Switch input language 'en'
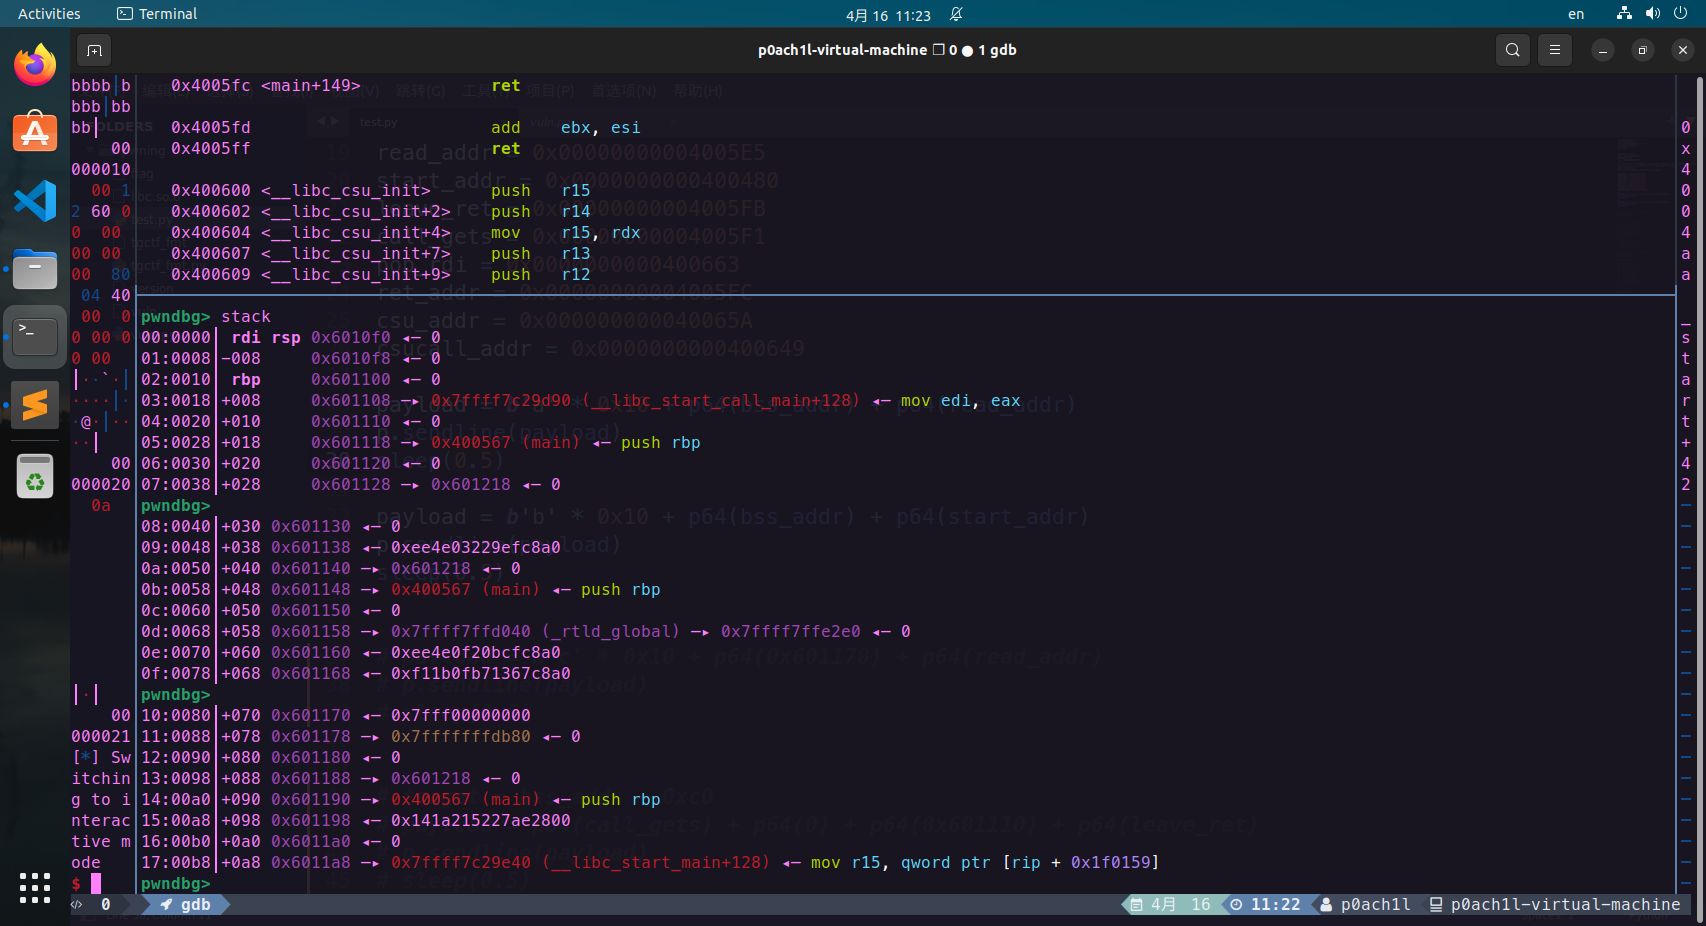Image resolution: width=1706 pixels, height=926 pixels. 1576,14
